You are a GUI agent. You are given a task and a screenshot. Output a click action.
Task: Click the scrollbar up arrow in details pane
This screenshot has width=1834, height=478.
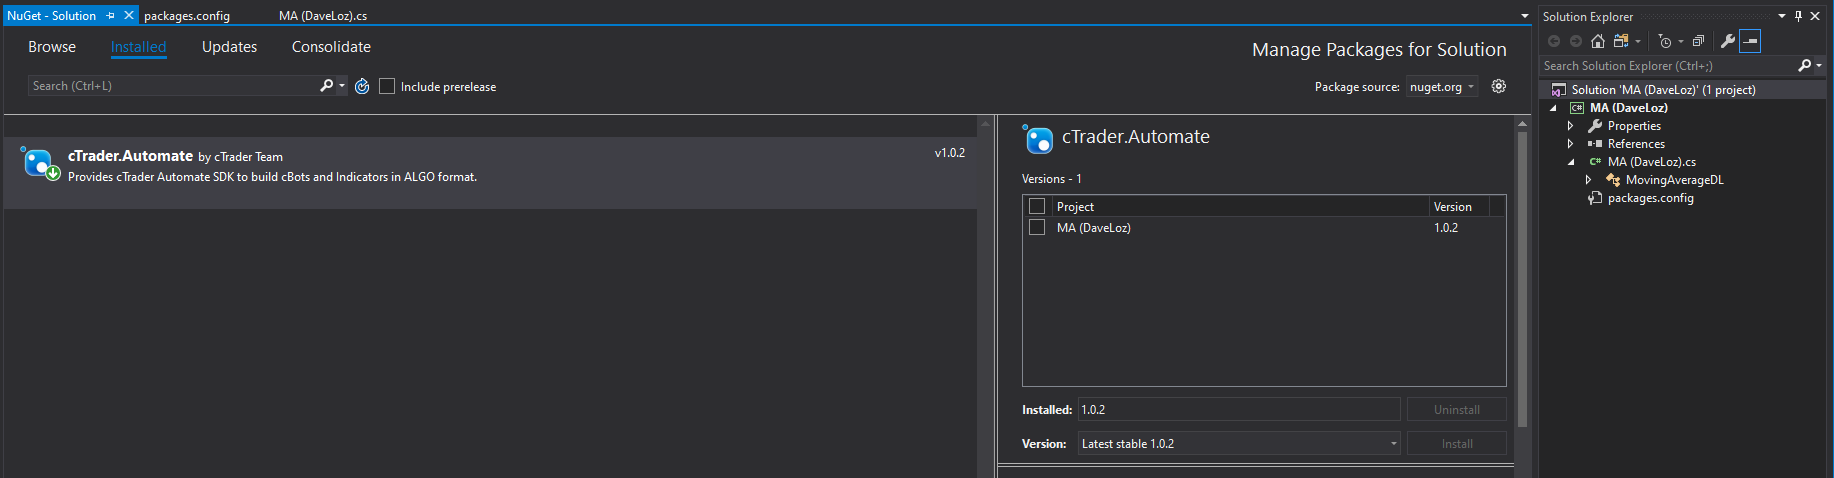coord(1523,124)
